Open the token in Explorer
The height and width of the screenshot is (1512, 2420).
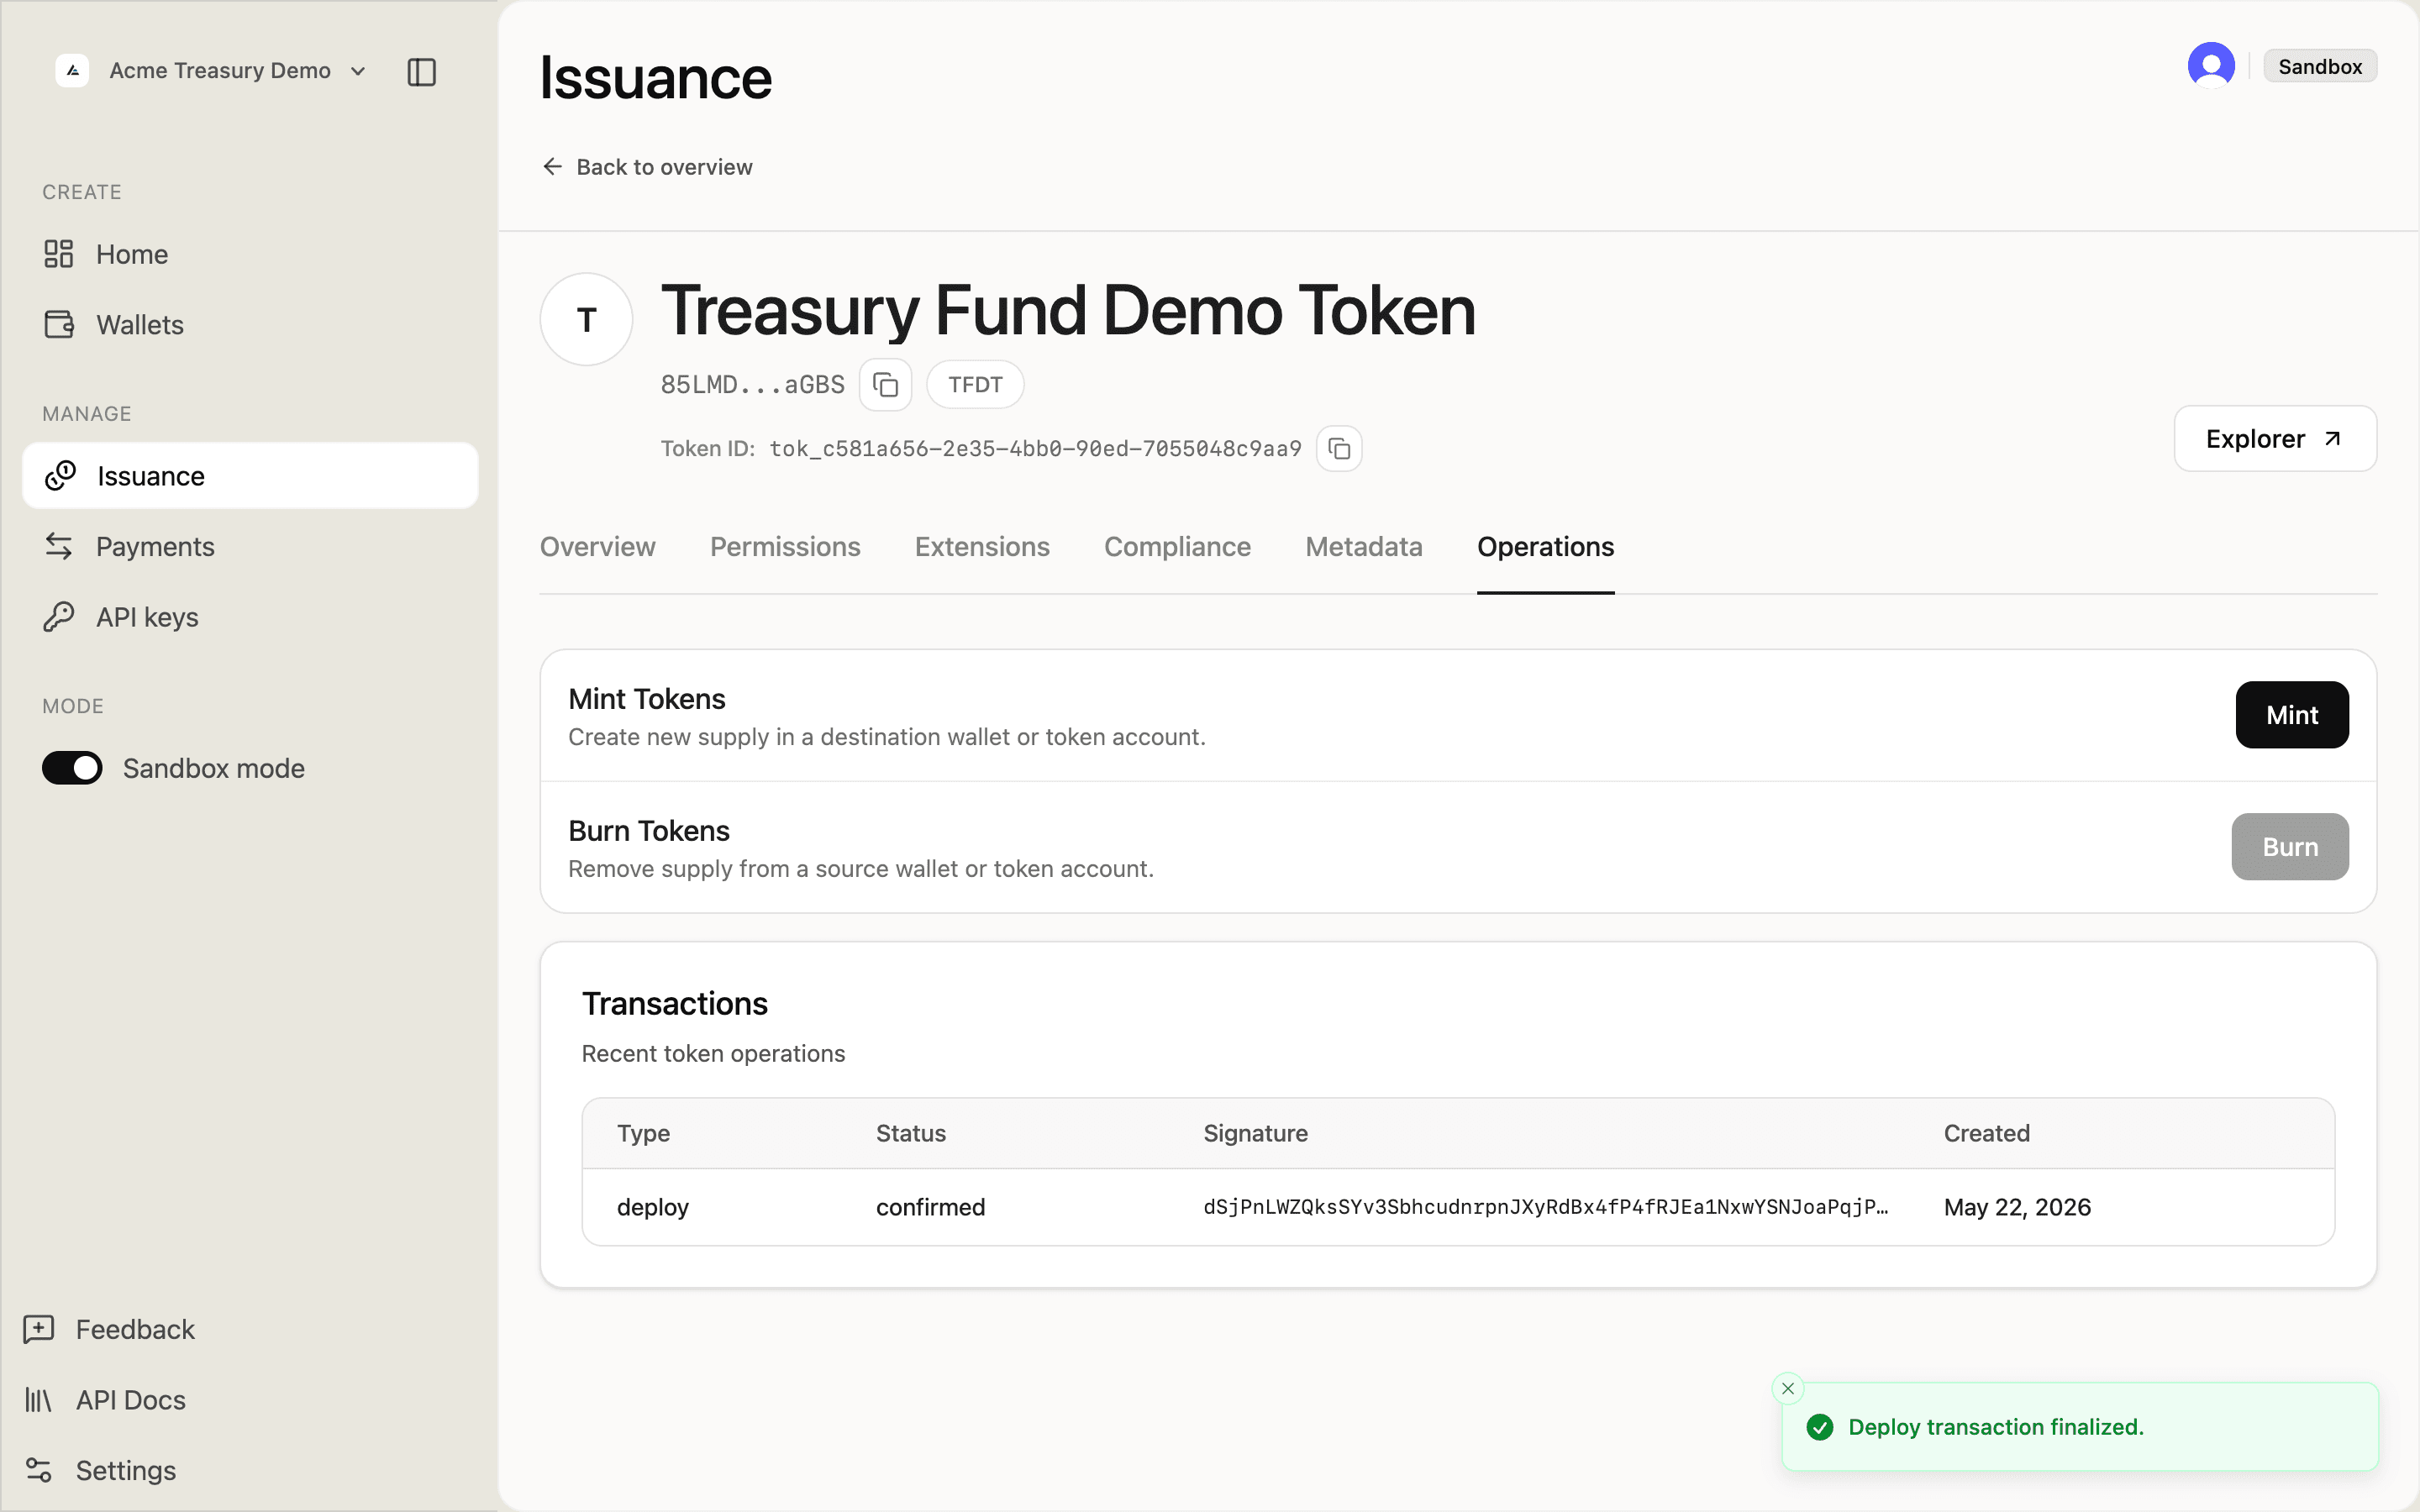pos(2275,438)
